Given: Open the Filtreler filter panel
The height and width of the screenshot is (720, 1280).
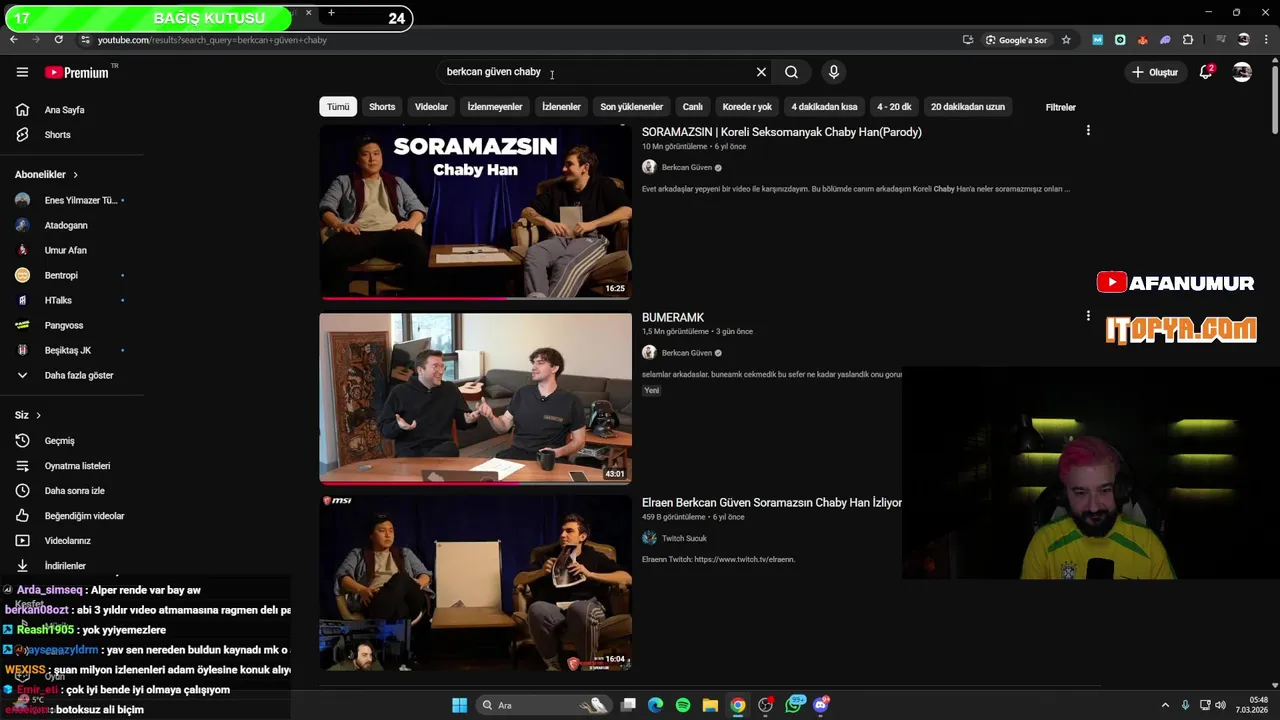Looking at the screenshot, I should point(1060,107).
